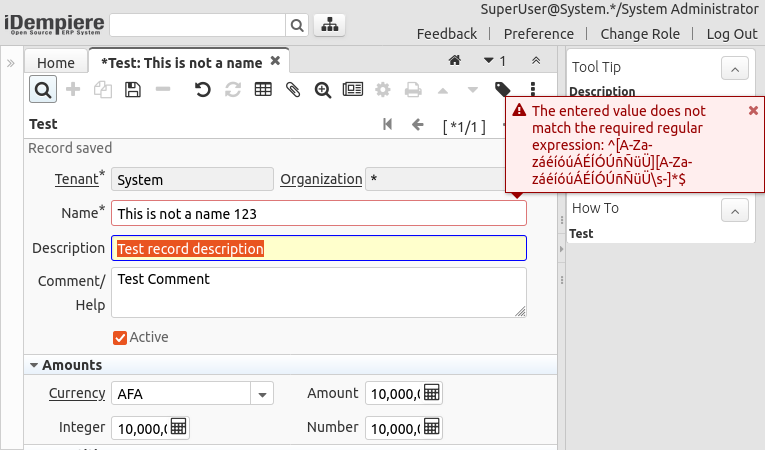Toggle grid view in toolbar
Image resolution: width=765 pixels, height=450 pixels.
tap(262, 90)
